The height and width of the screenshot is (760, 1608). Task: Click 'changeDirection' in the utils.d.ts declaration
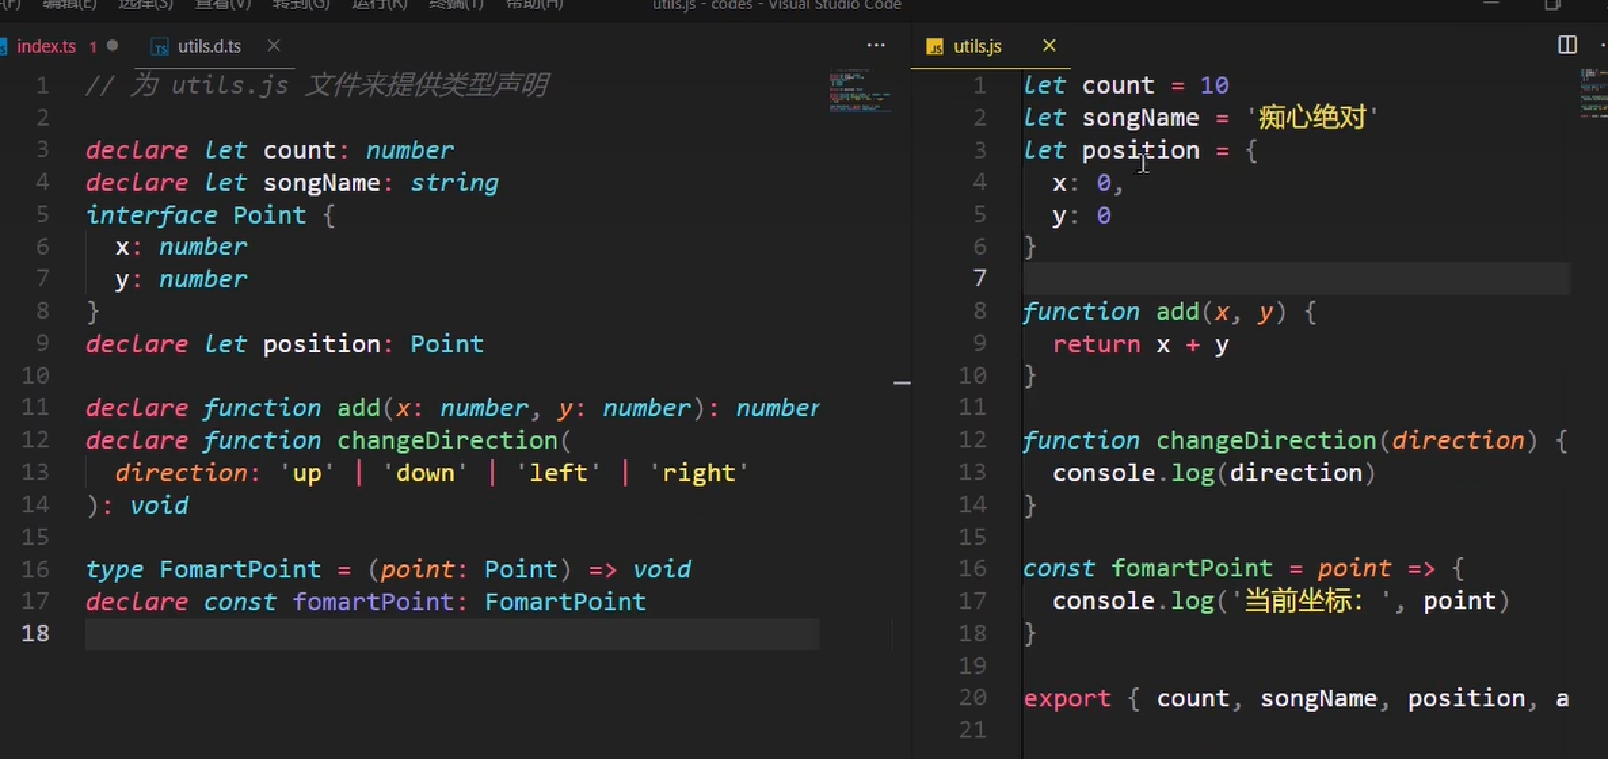click(x=447, y=440)
